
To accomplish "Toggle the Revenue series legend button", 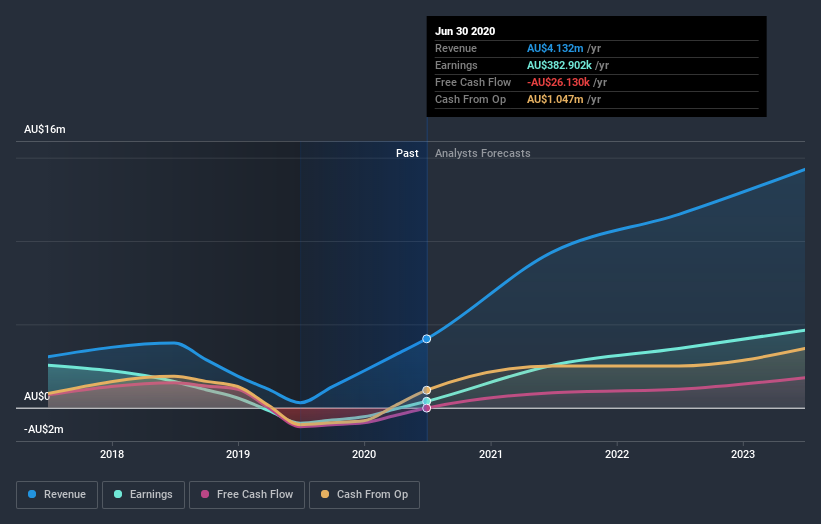I will point(57,495).
